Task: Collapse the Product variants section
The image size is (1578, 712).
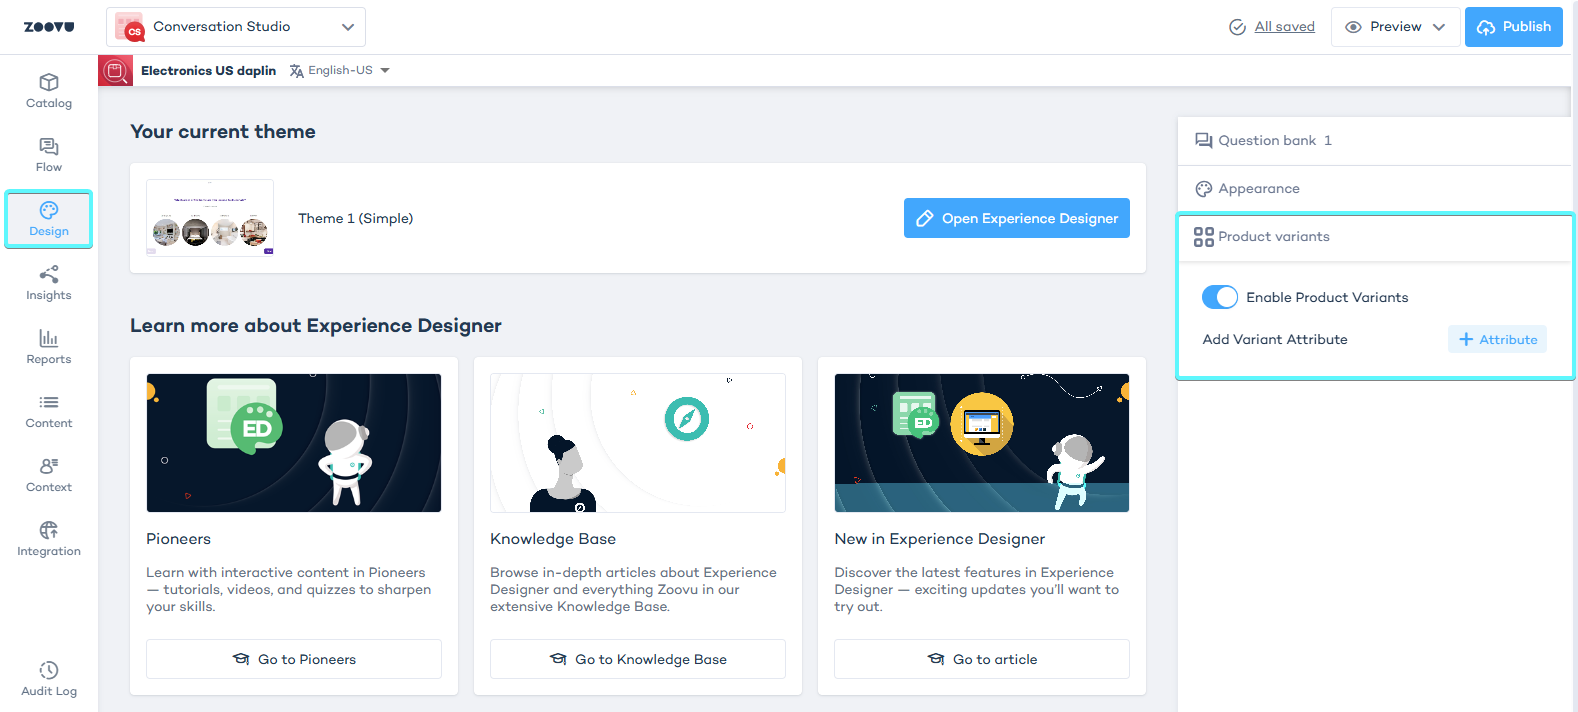Action: click(1273, 237)
